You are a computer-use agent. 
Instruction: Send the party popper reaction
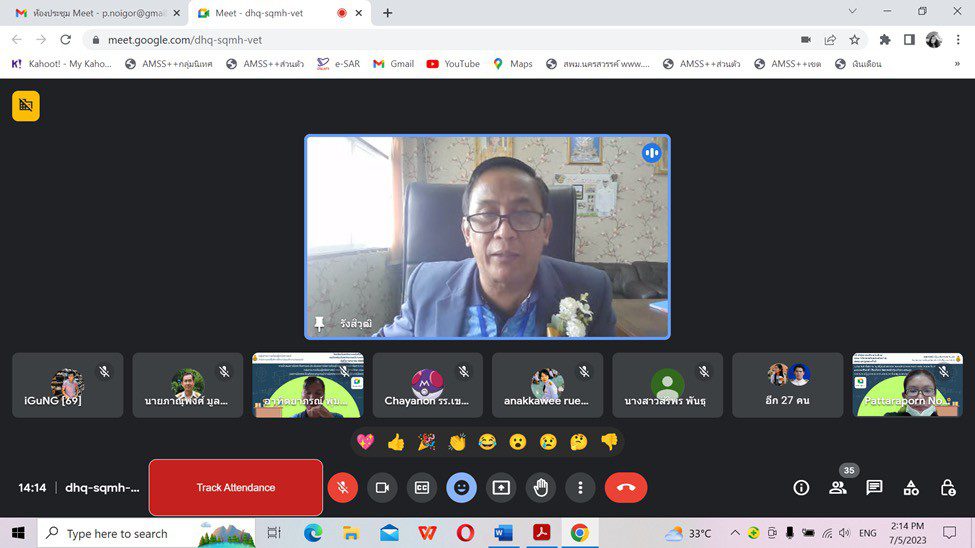coord(427,442)
